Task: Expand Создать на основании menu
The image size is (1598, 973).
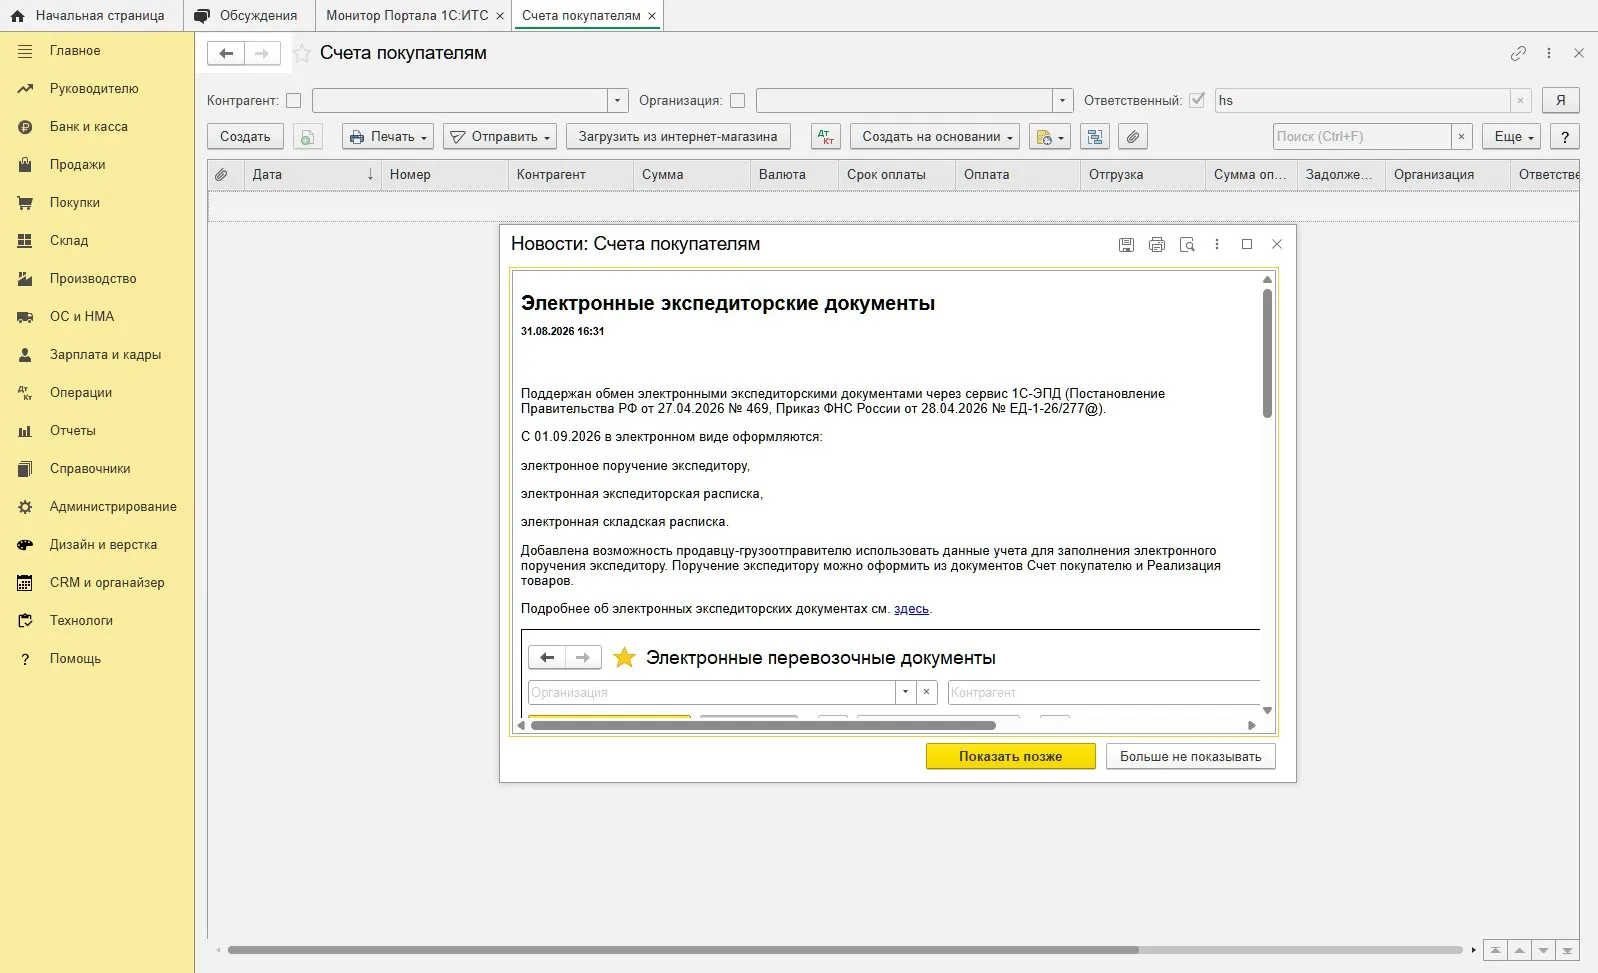Action: (935, 137)
